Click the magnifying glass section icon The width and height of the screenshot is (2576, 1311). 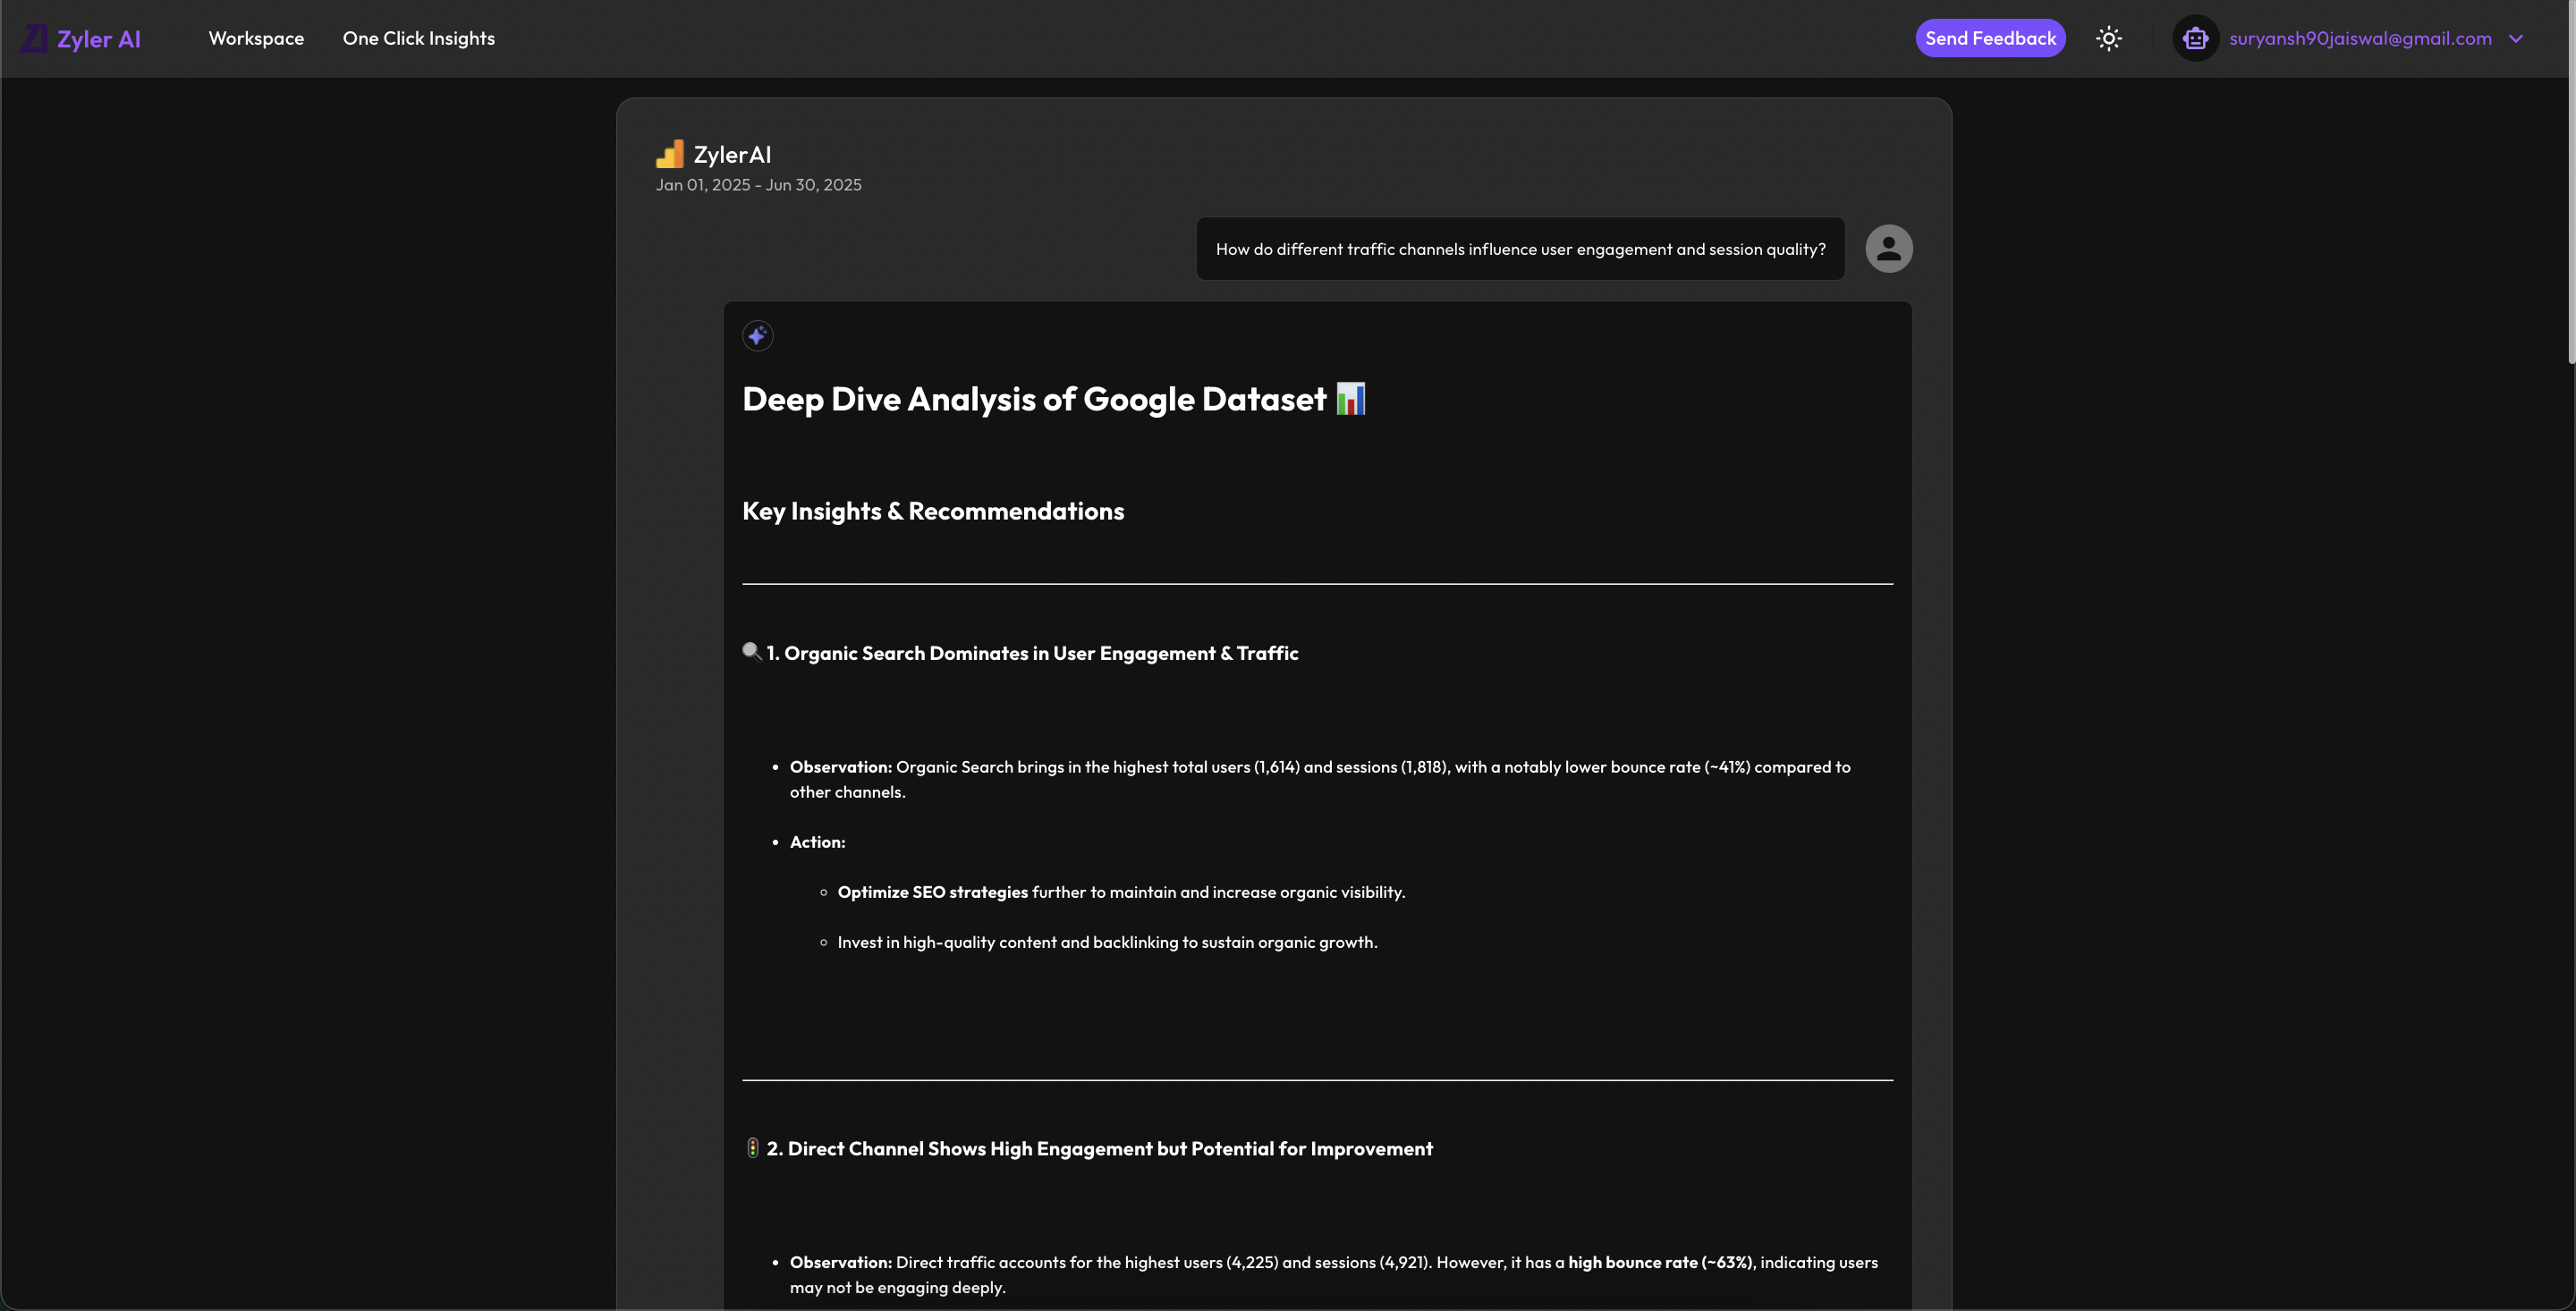(751, 652)
